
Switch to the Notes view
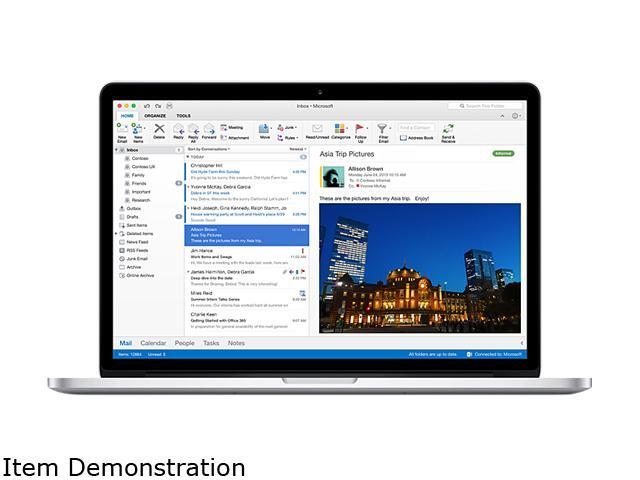point(236,343)
